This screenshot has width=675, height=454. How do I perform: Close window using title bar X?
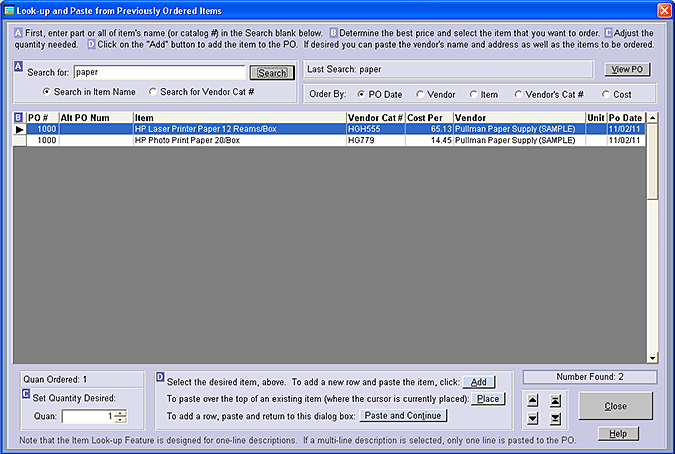(665, 10)
